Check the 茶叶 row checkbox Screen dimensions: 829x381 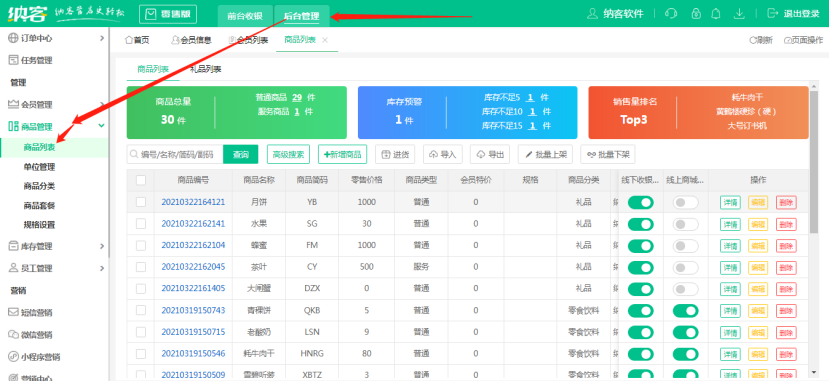pos(141,267)
